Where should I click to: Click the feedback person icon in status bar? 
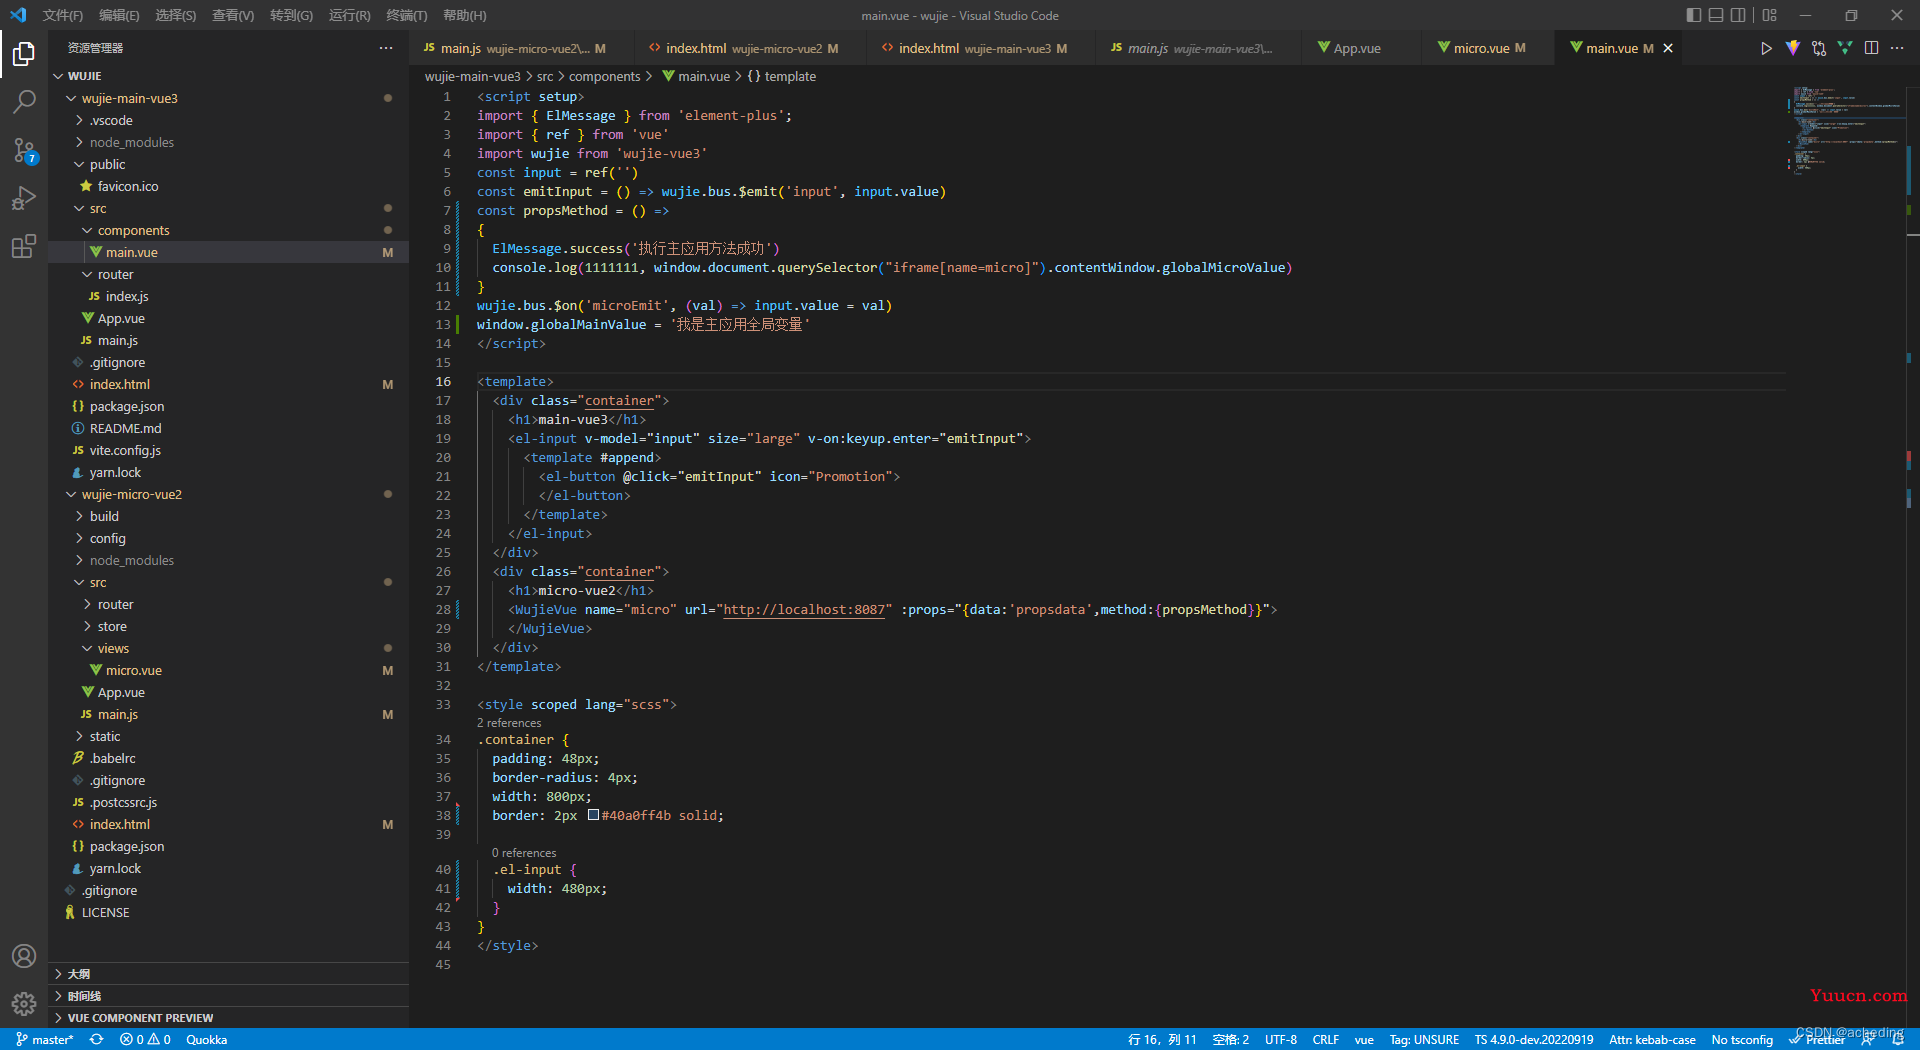[x=1867, y=1039]
